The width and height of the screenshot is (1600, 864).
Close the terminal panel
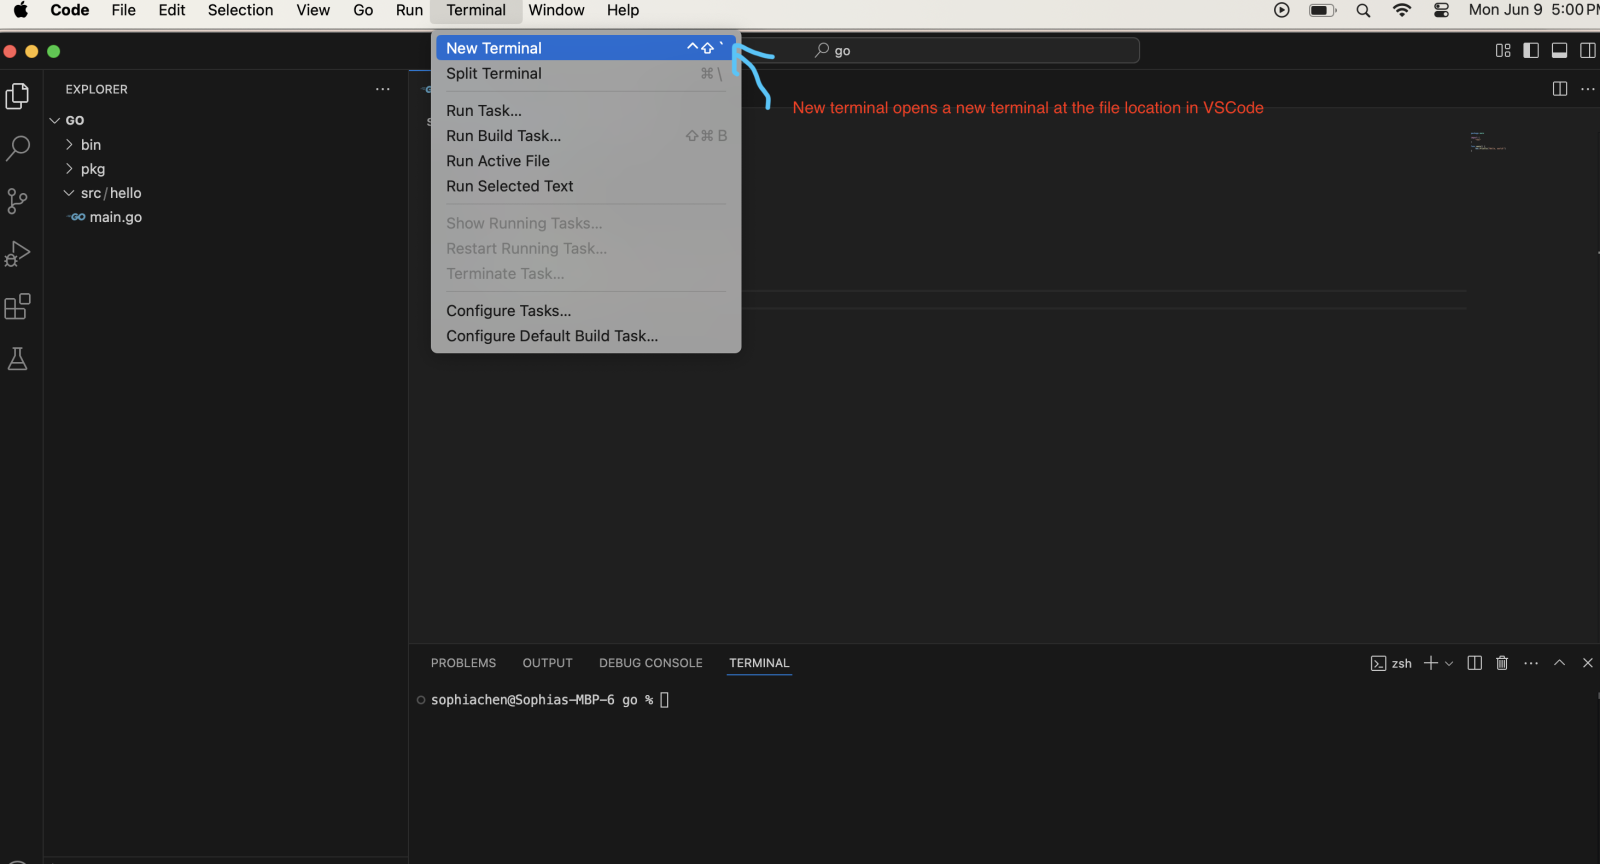coord(1588,663)
